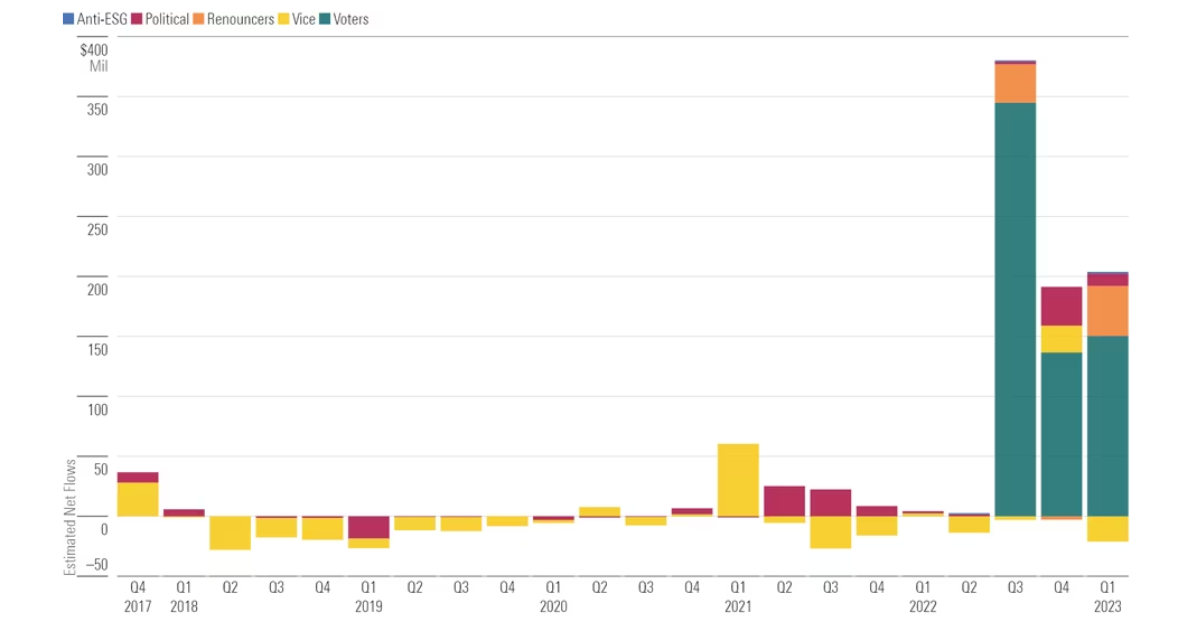This screenshot has width=1200, height=627.
Task: Click the teal Voters bar for Q3 2022
Action: click(1015, 309)
